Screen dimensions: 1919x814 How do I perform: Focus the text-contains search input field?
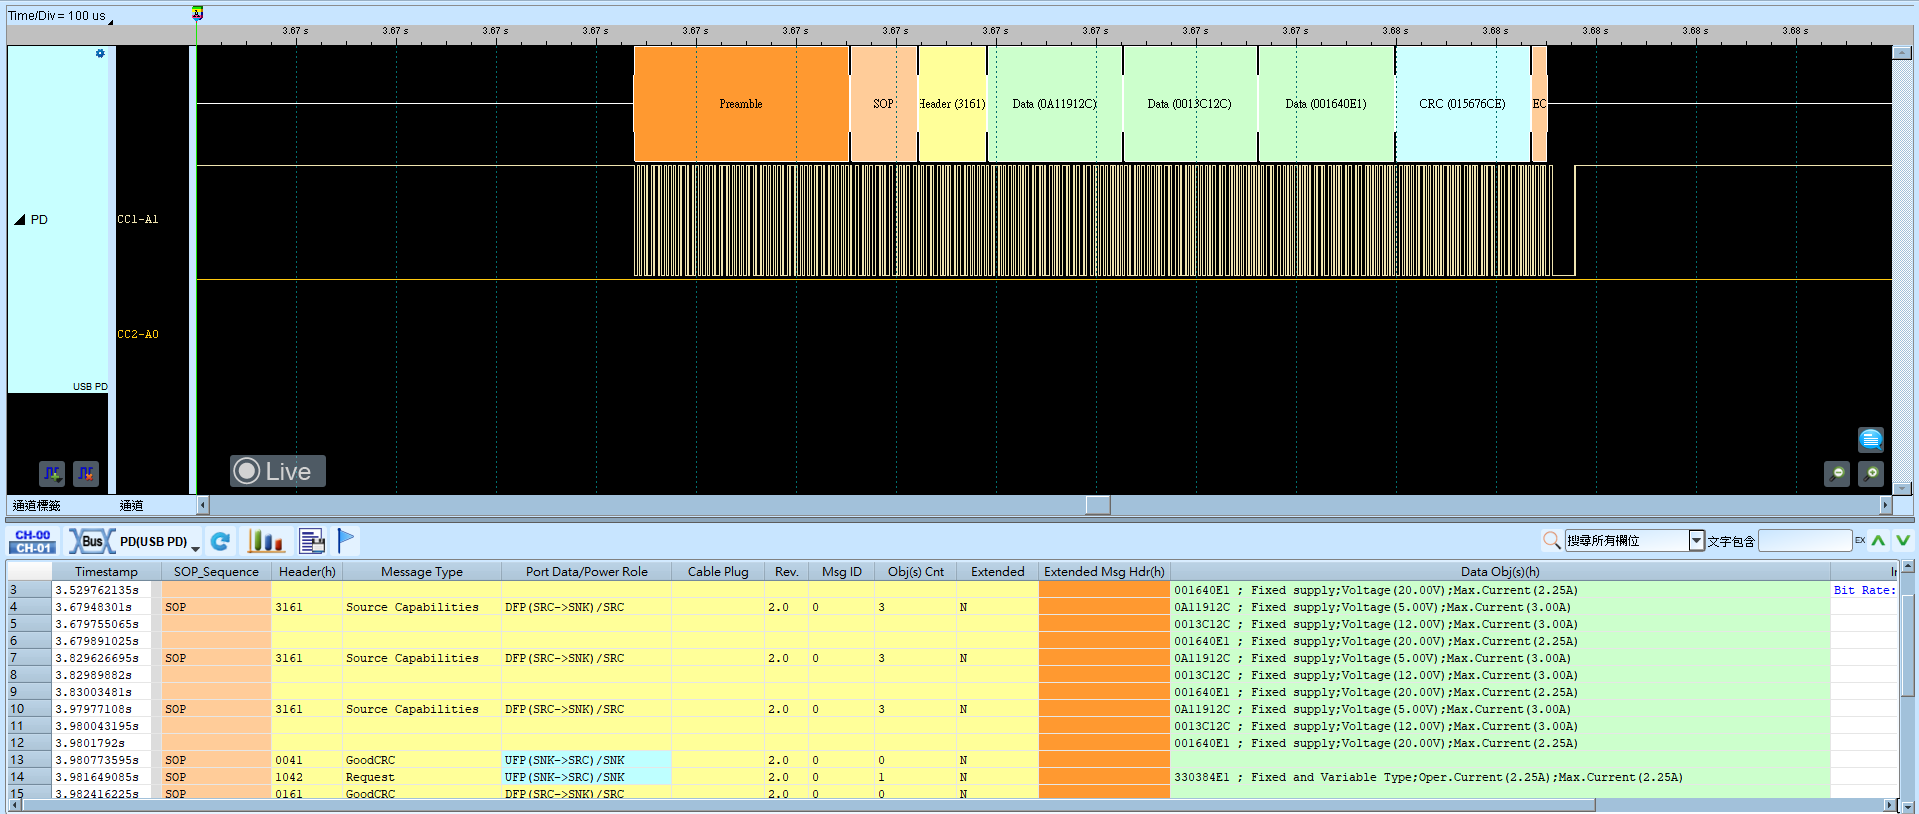click(1805, 541)
